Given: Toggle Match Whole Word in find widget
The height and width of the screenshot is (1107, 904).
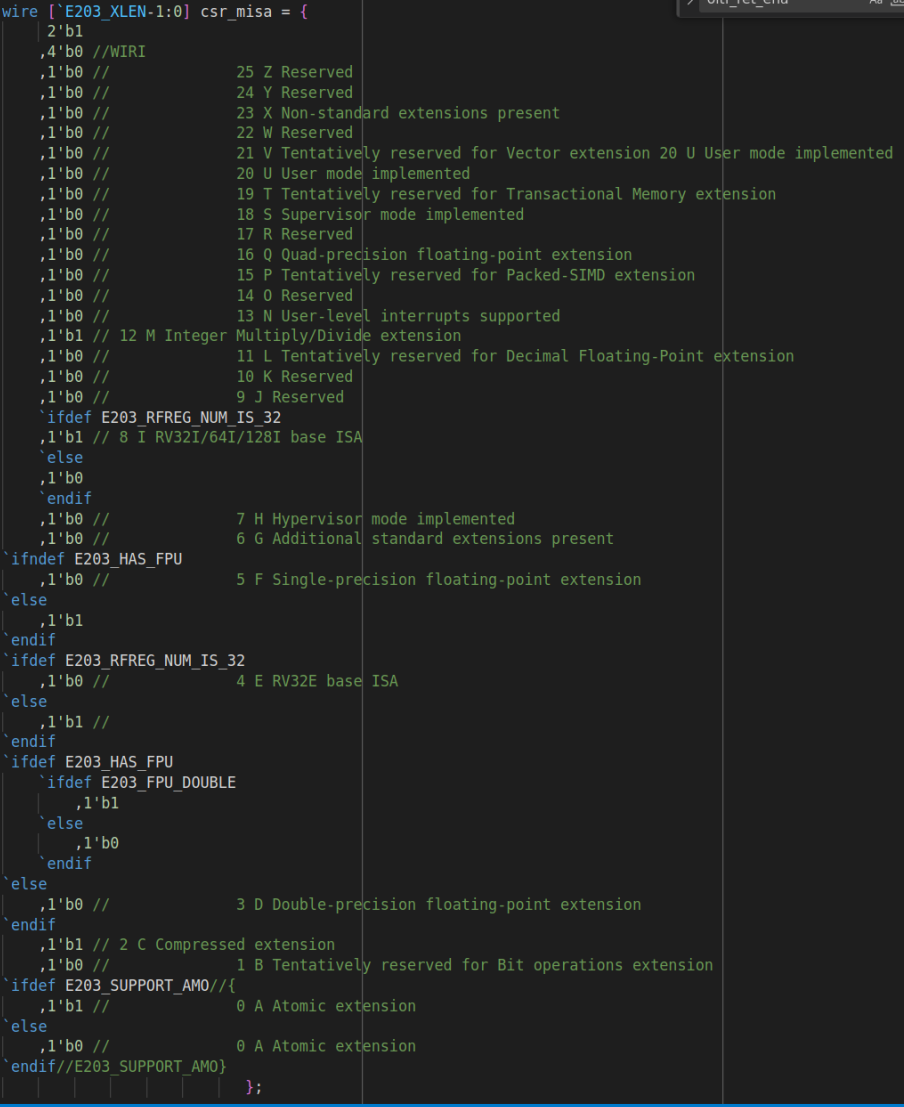Looking at the screenshot, I should coord(897,3).
